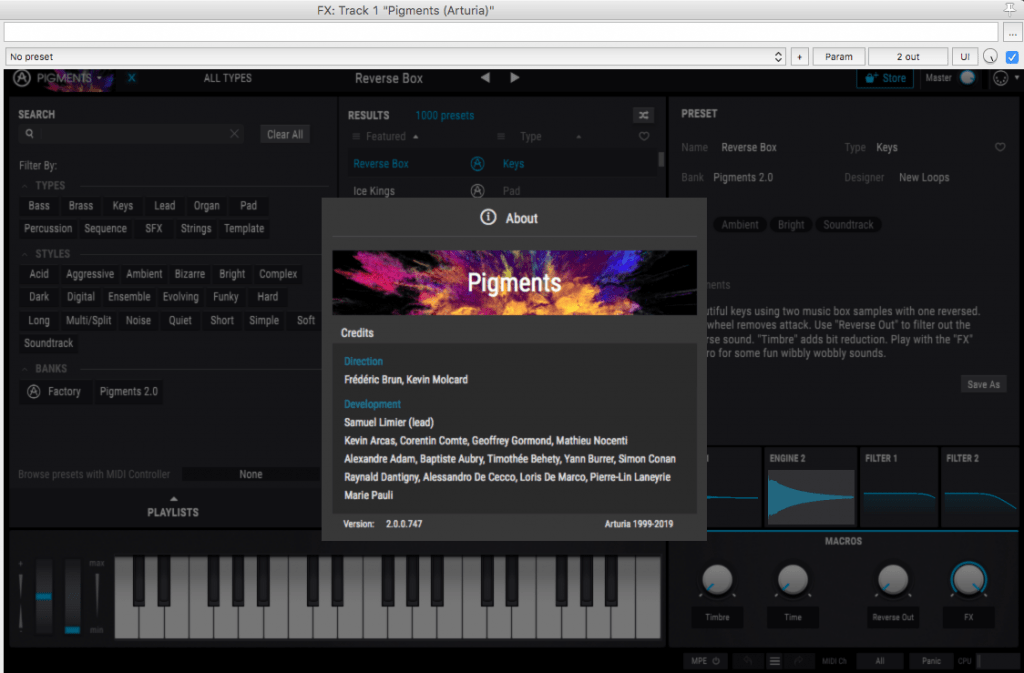Screen dimensions: 1024x673
Task: Click the undo icon in status bar
Action: point(748,661)
